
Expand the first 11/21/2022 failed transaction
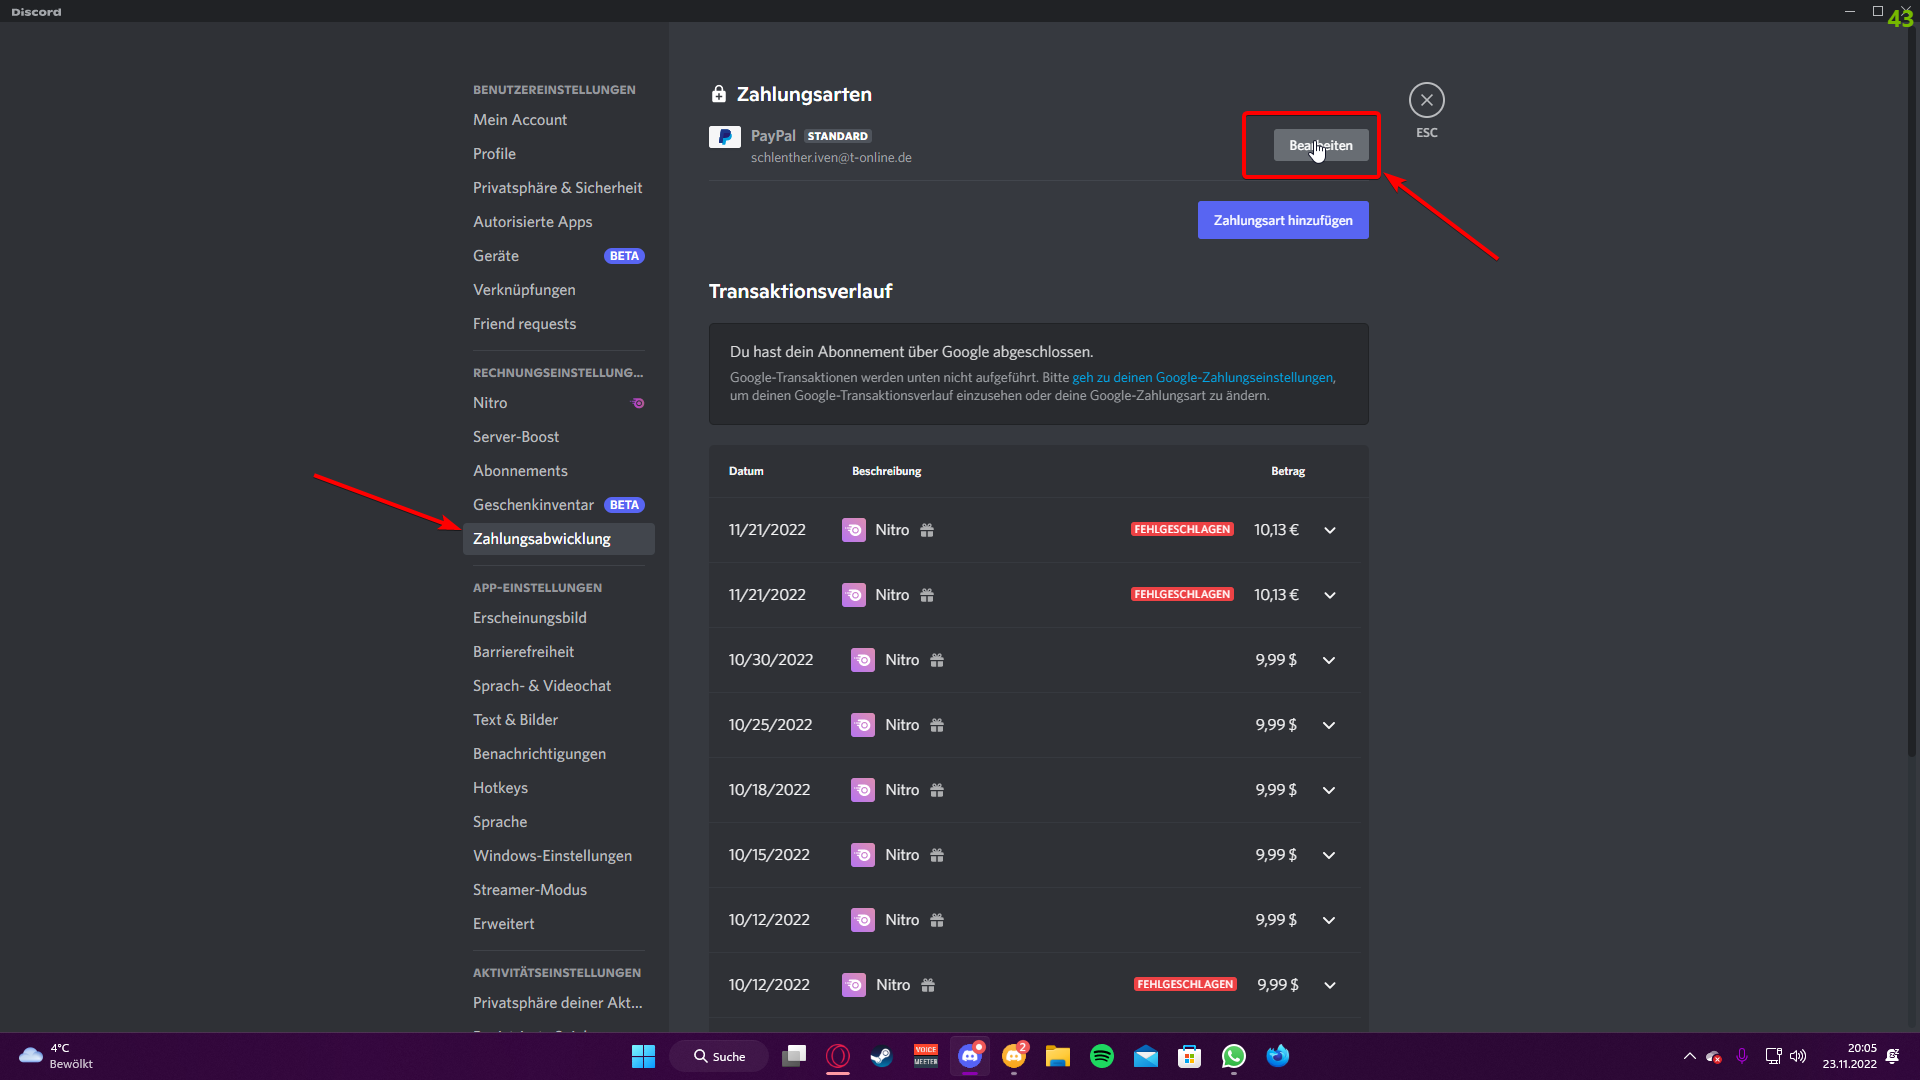tap(1329, 530)
